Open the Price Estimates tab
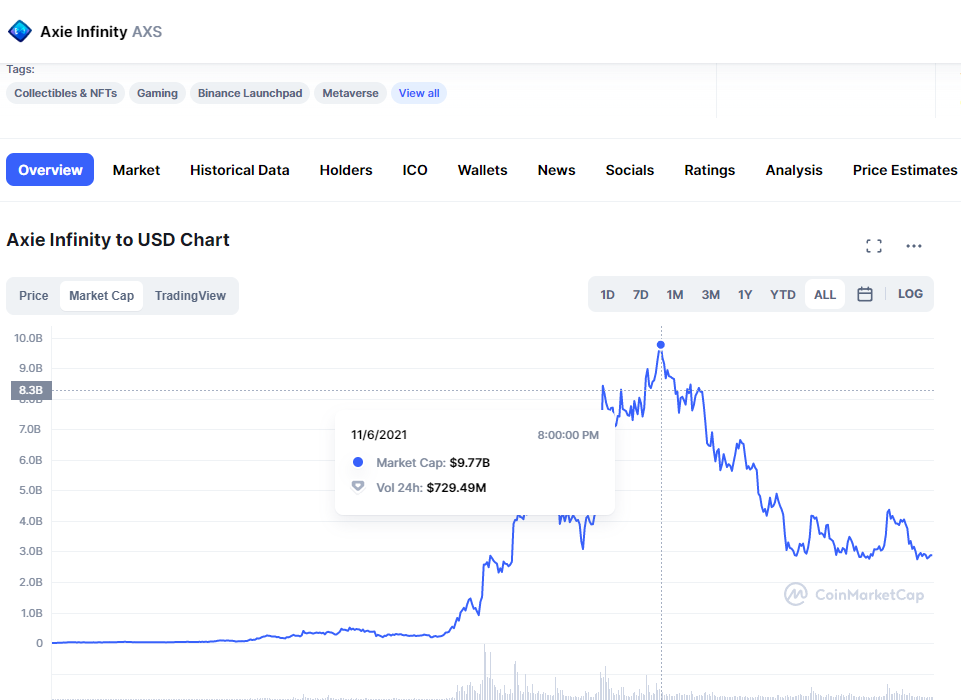The width and height of the screenshot is (961, 700). tap(905, 170)
